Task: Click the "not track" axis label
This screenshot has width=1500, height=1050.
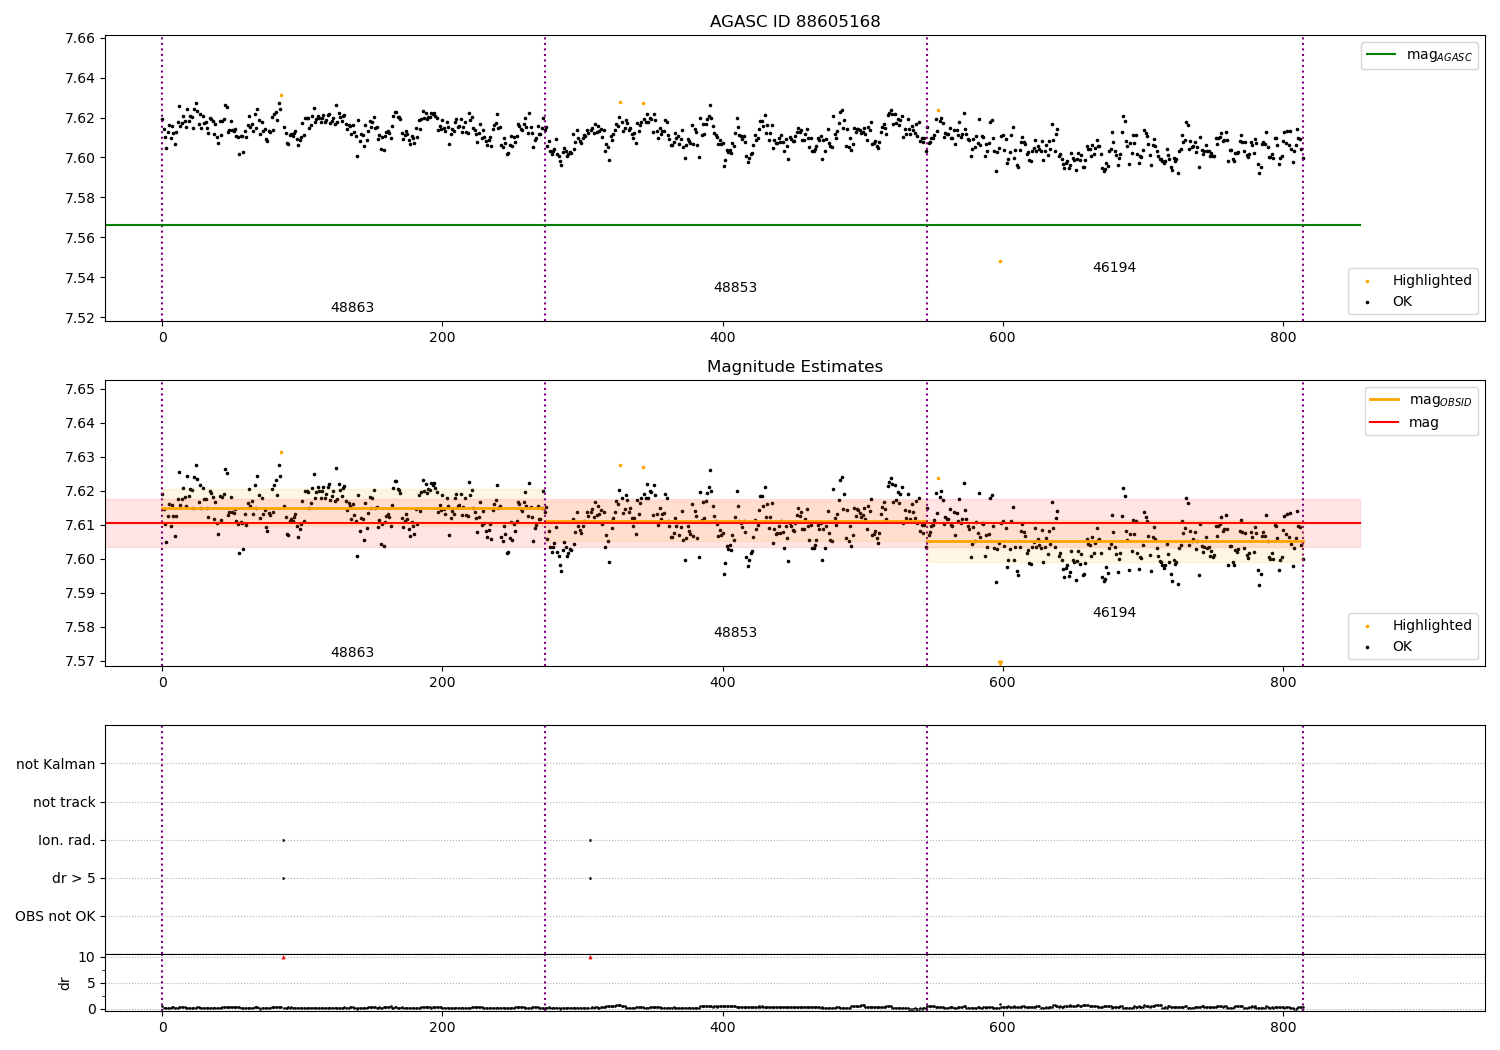Action: [64, 803]
